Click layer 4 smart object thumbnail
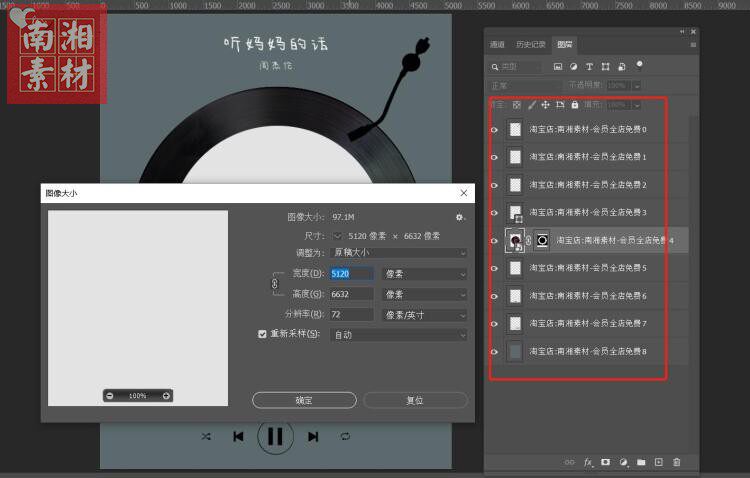 515,241
